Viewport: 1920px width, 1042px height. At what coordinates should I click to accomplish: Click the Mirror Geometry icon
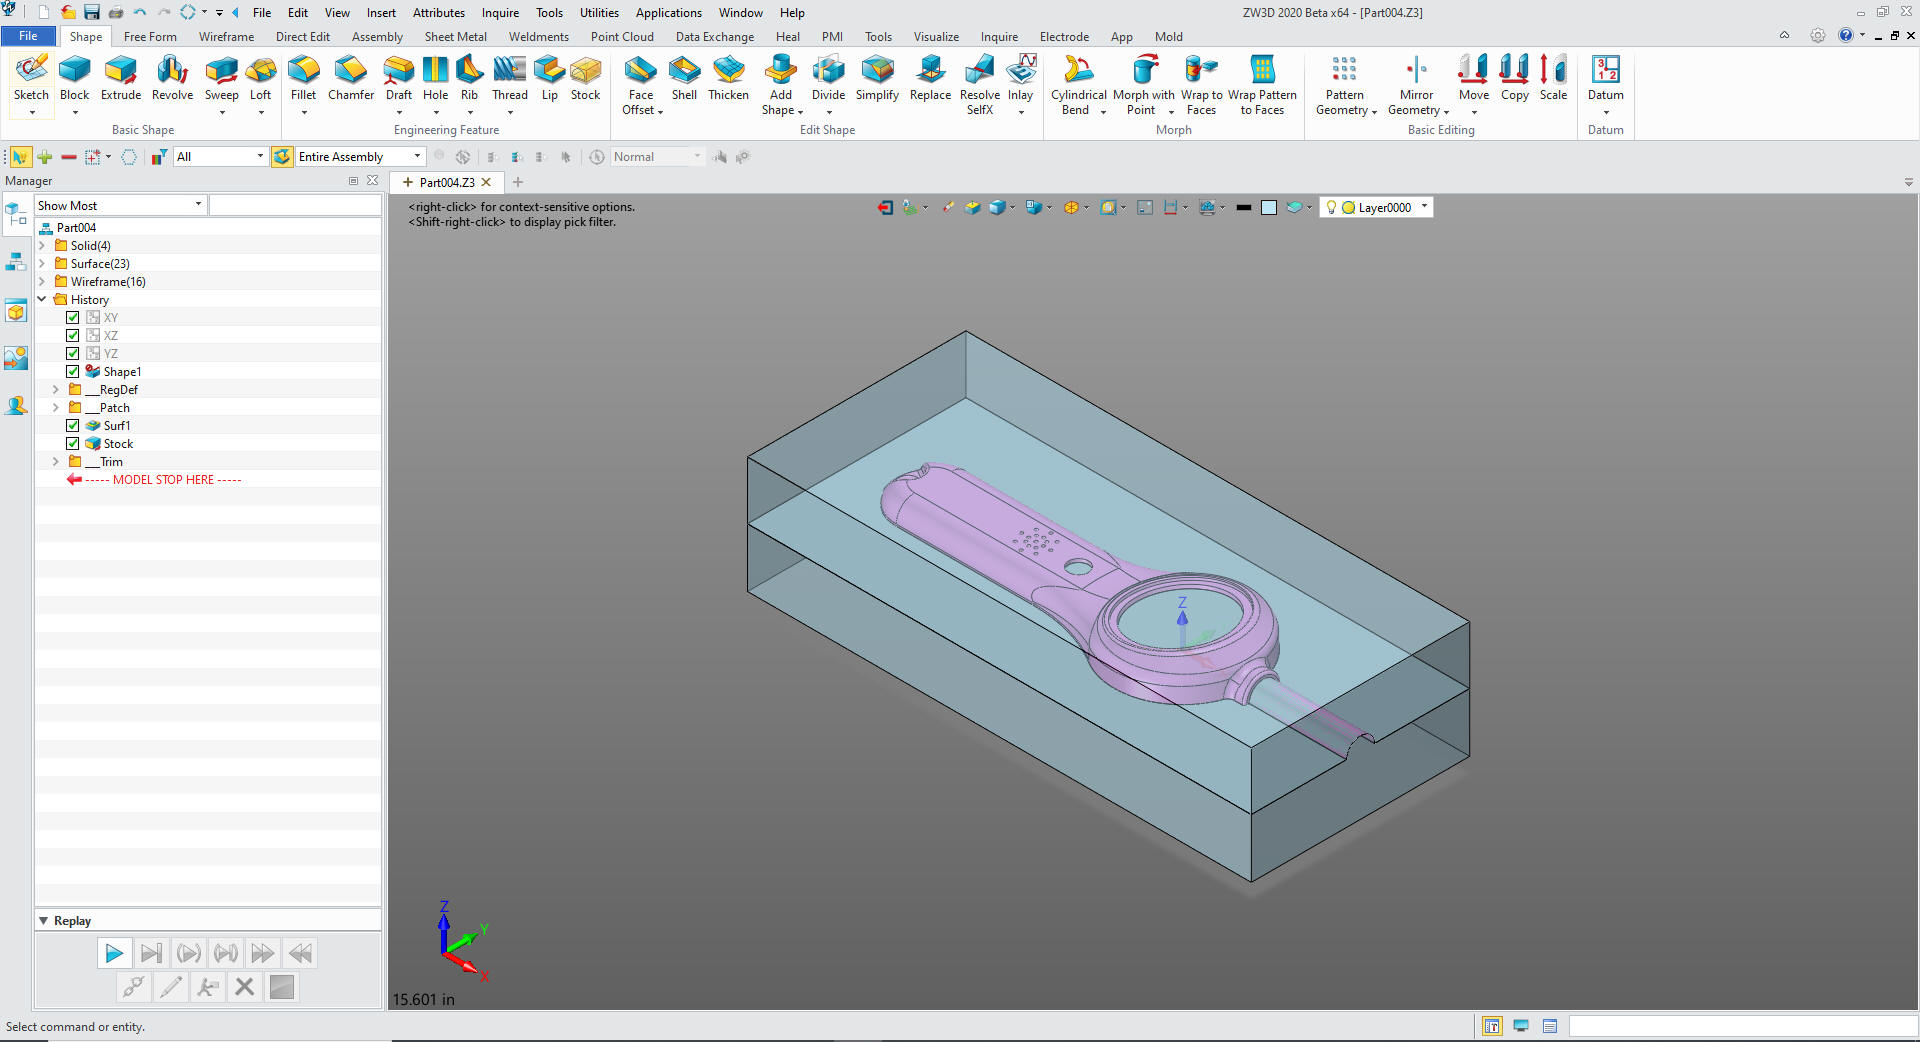pyautogui.click(x=1416, y=70)
